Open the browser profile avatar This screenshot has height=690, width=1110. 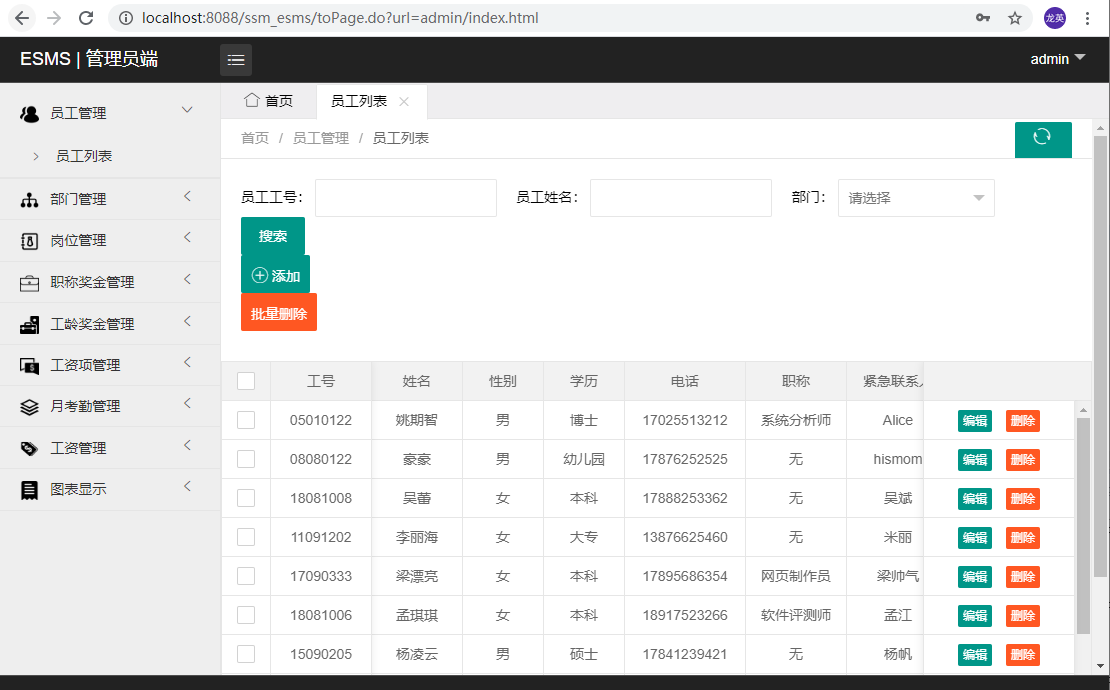pyautogui.click(x=1055, y=18)
